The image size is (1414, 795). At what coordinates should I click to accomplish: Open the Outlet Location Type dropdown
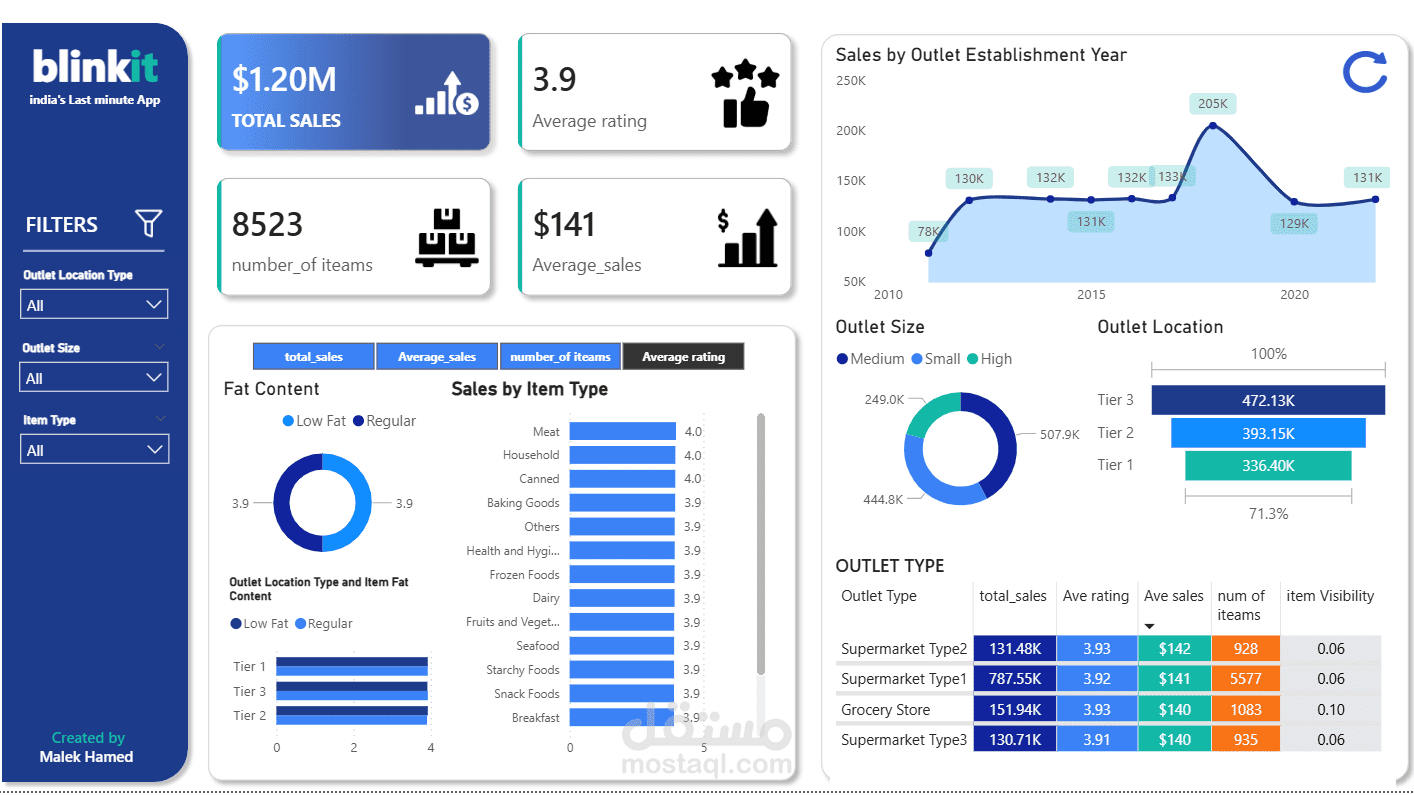(94, 303)
